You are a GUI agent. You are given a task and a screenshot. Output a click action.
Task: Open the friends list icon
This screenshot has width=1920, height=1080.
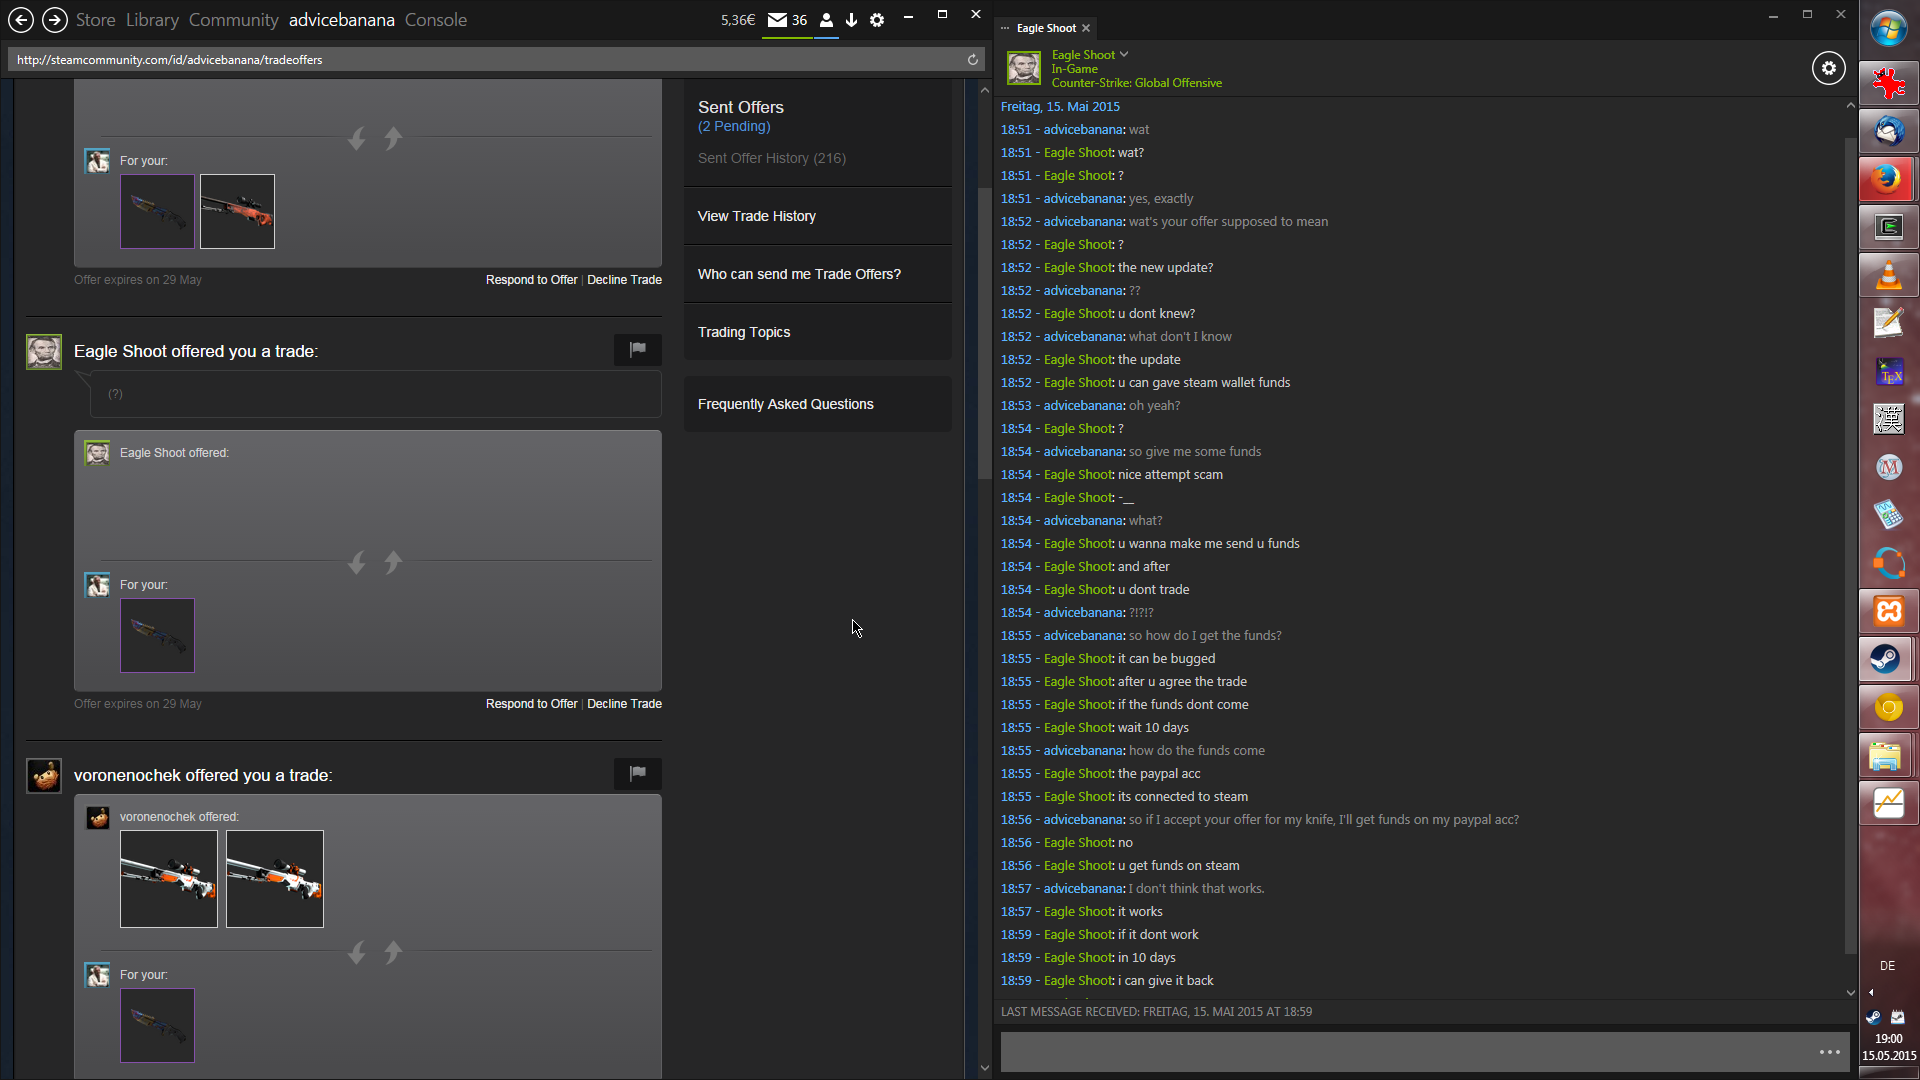click(x=826, y=20)
